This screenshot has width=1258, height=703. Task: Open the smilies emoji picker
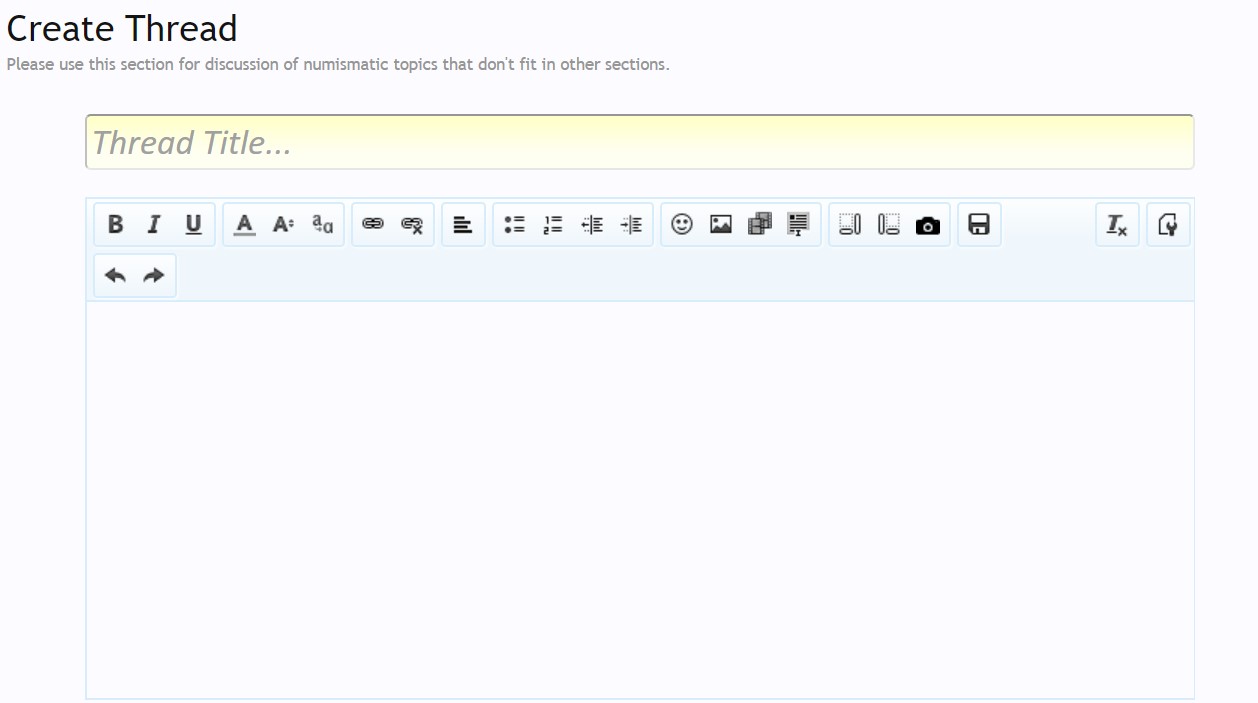(x=682, y=225)
